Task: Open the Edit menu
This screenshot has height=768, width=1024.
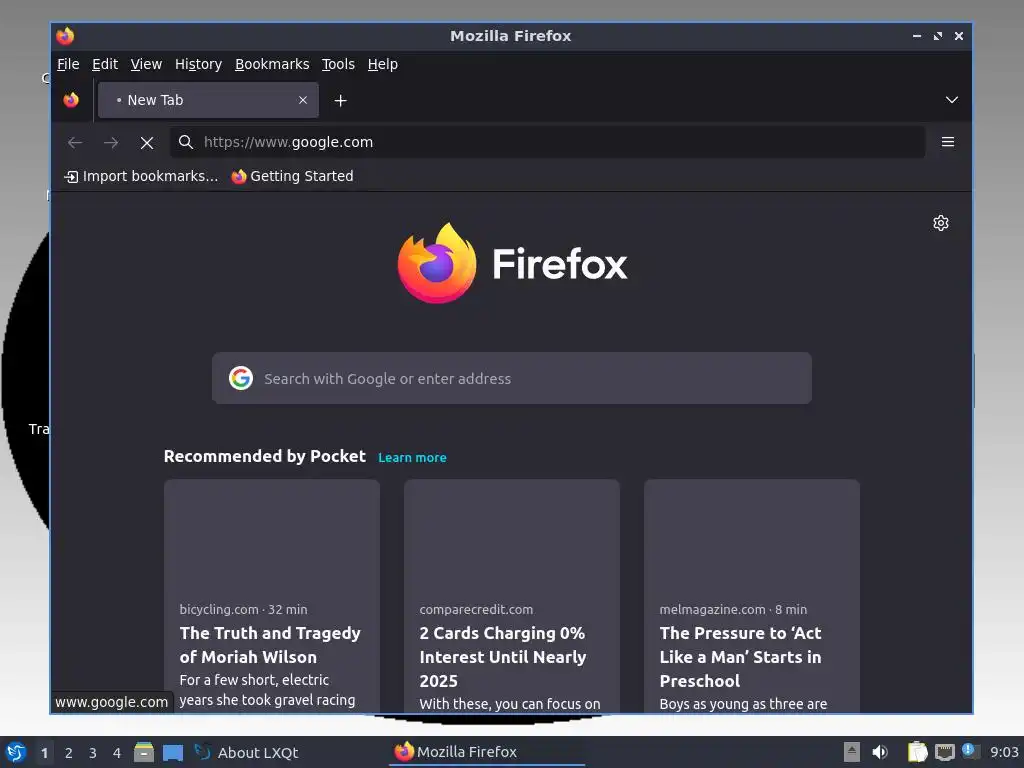Action: pyautogui.click(x=104, y=64)
